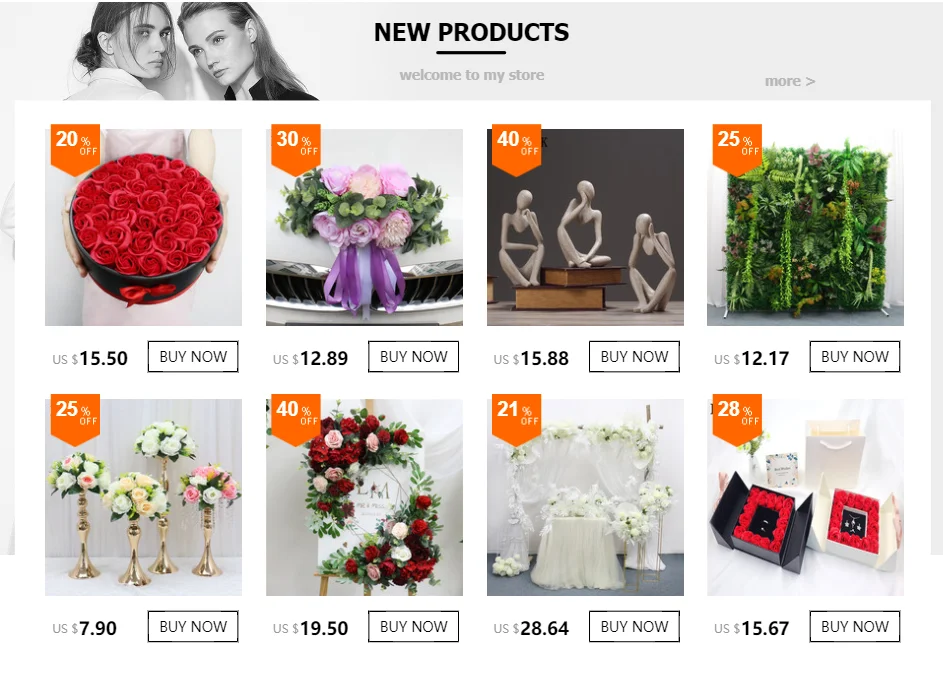Image resolution: width=943 pixels, height=686 pixels.
Task: Click BUY NOW next to US $15.88
Action: (634, 357)
